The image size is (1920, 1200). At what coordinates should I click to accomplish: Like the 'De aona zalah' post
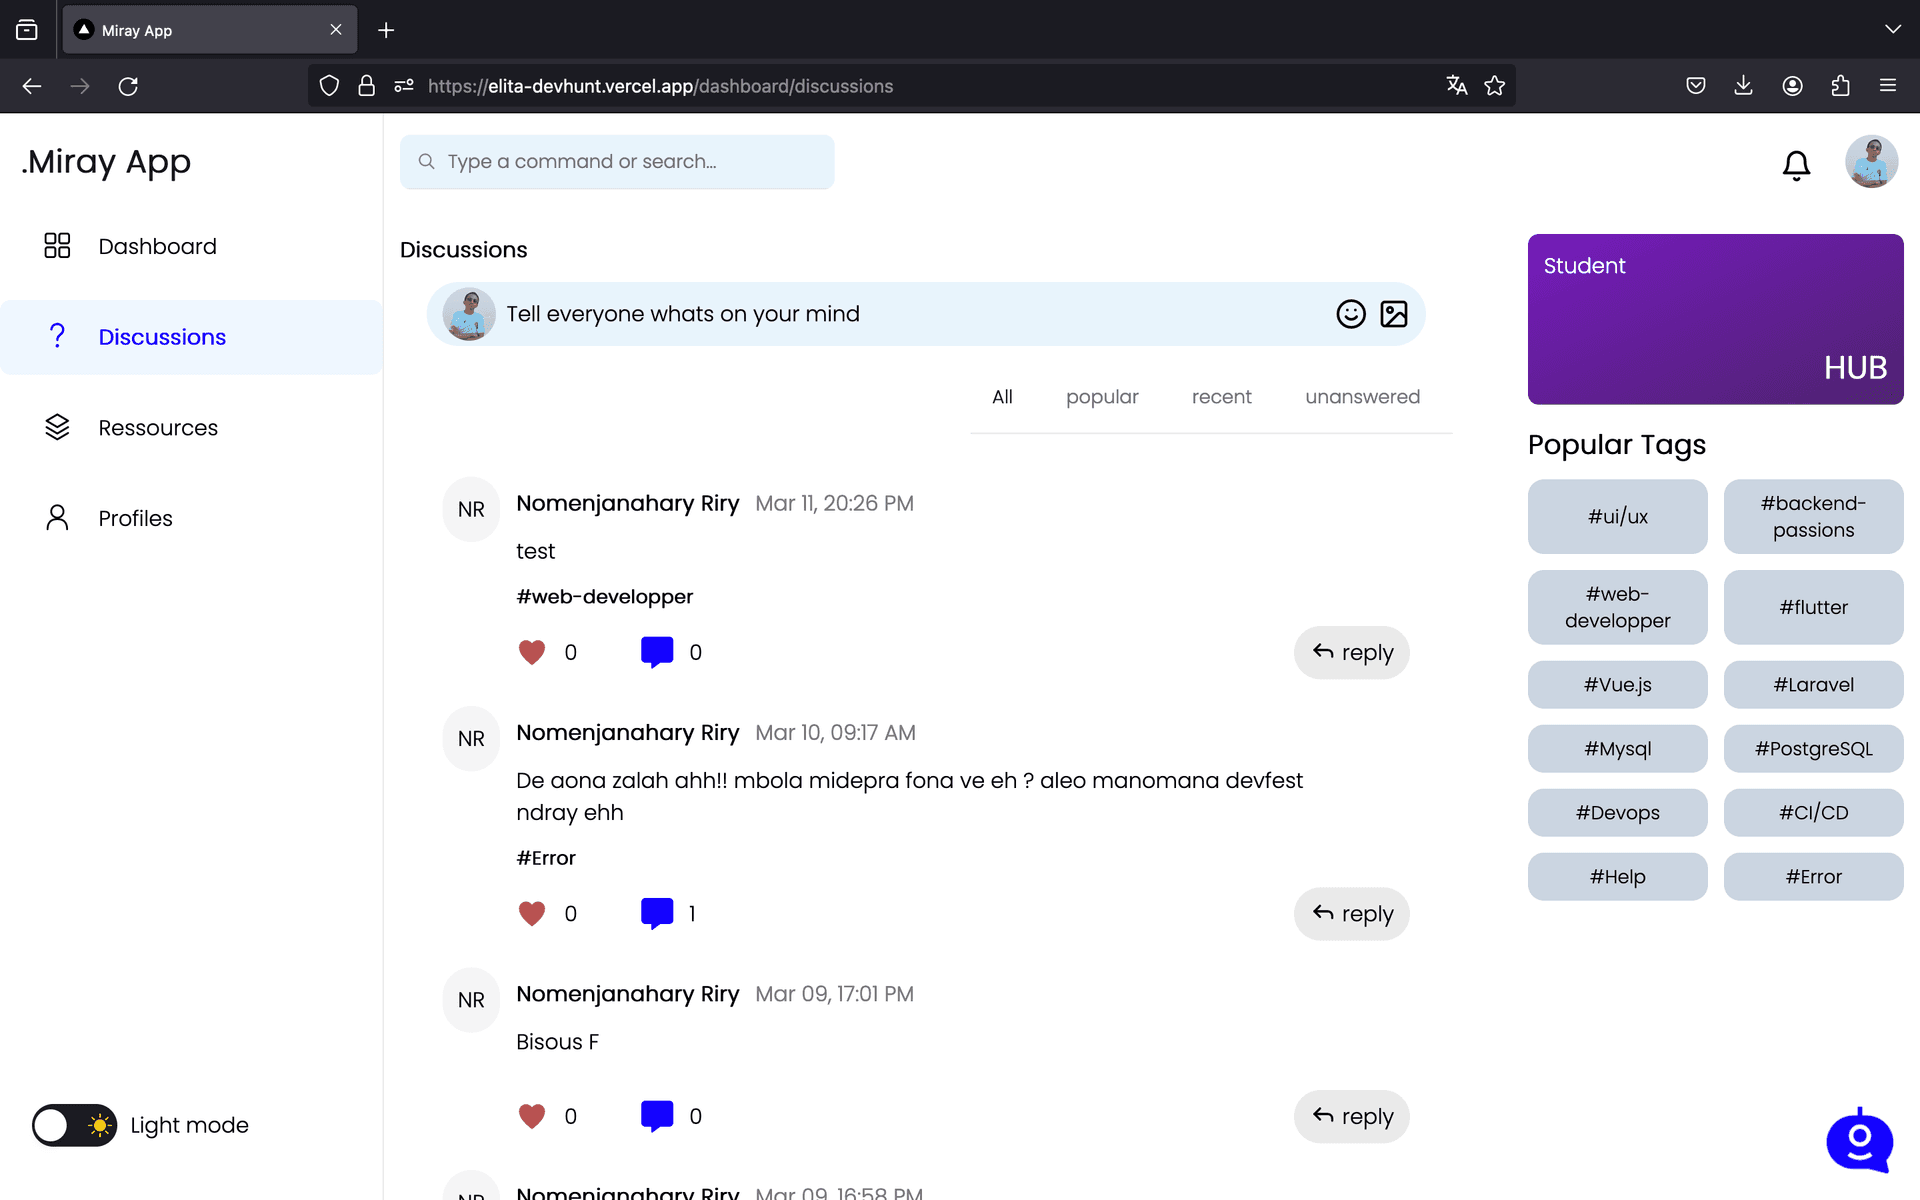[x=532, y=913]
